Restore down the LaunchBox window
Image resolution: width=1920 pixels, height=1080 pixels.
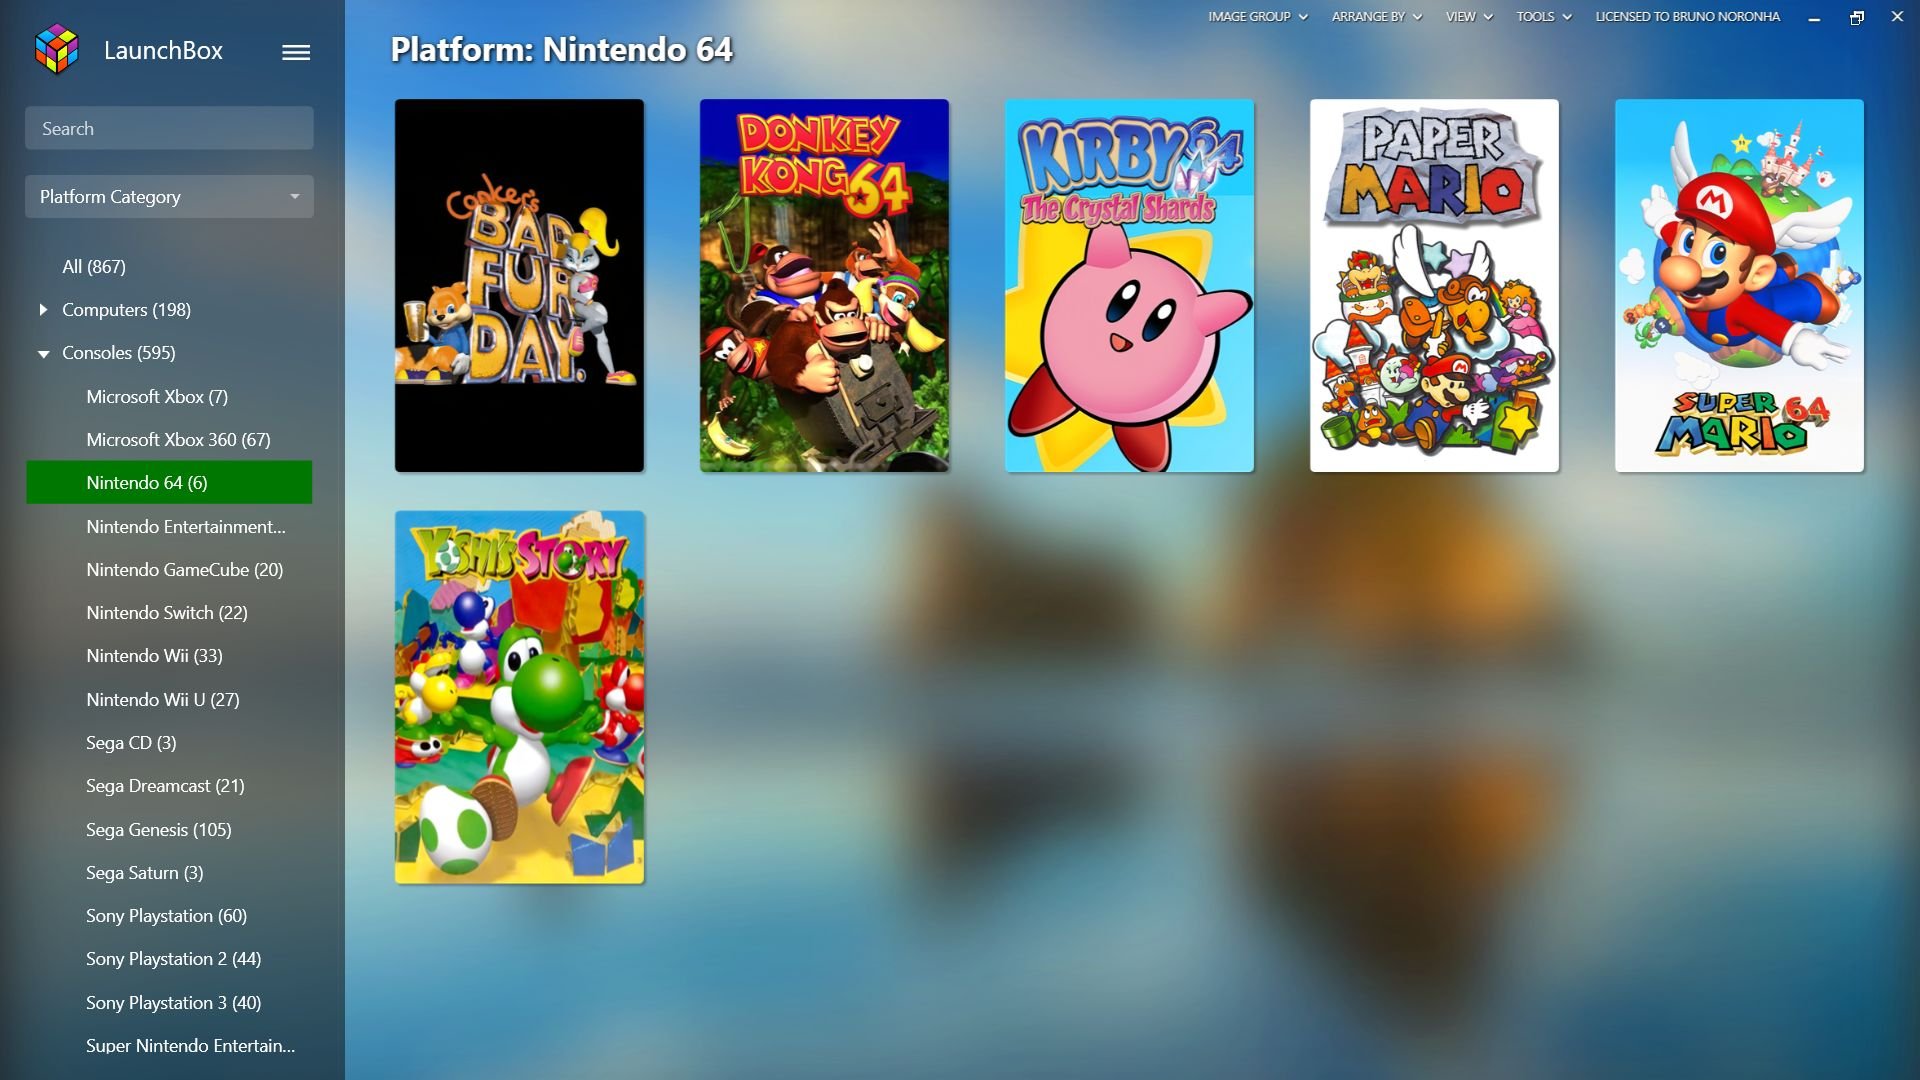(1856, 17)
